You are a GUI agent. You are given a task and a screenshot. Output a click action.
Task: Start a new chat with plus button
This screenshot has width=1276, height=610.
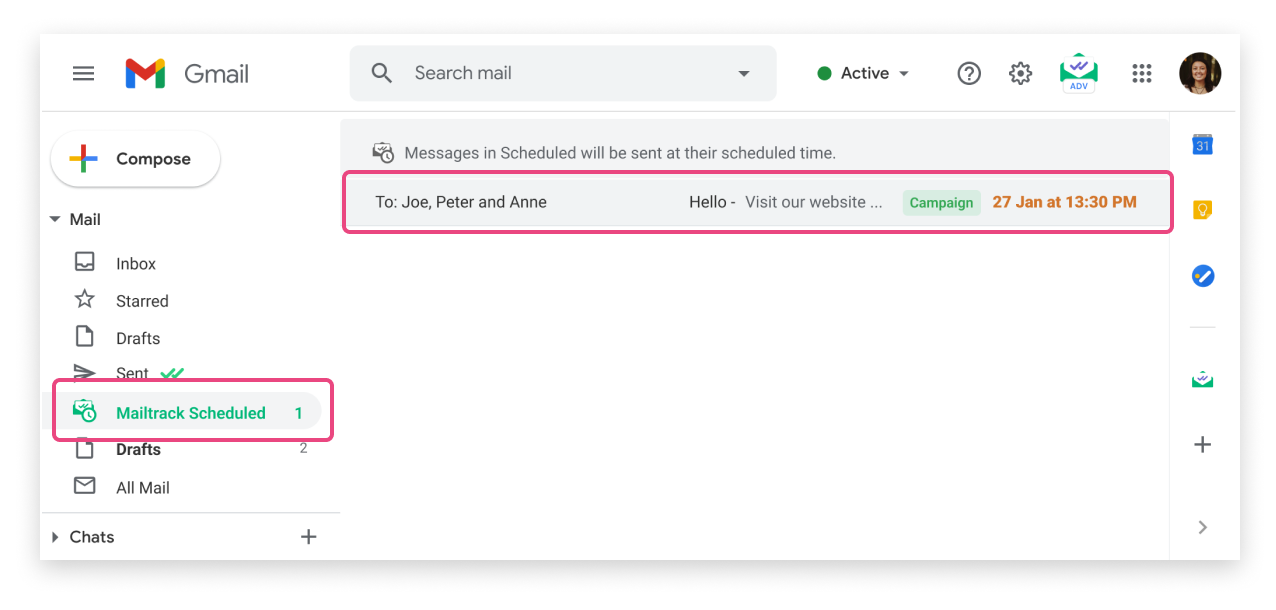tap(308, 537)
